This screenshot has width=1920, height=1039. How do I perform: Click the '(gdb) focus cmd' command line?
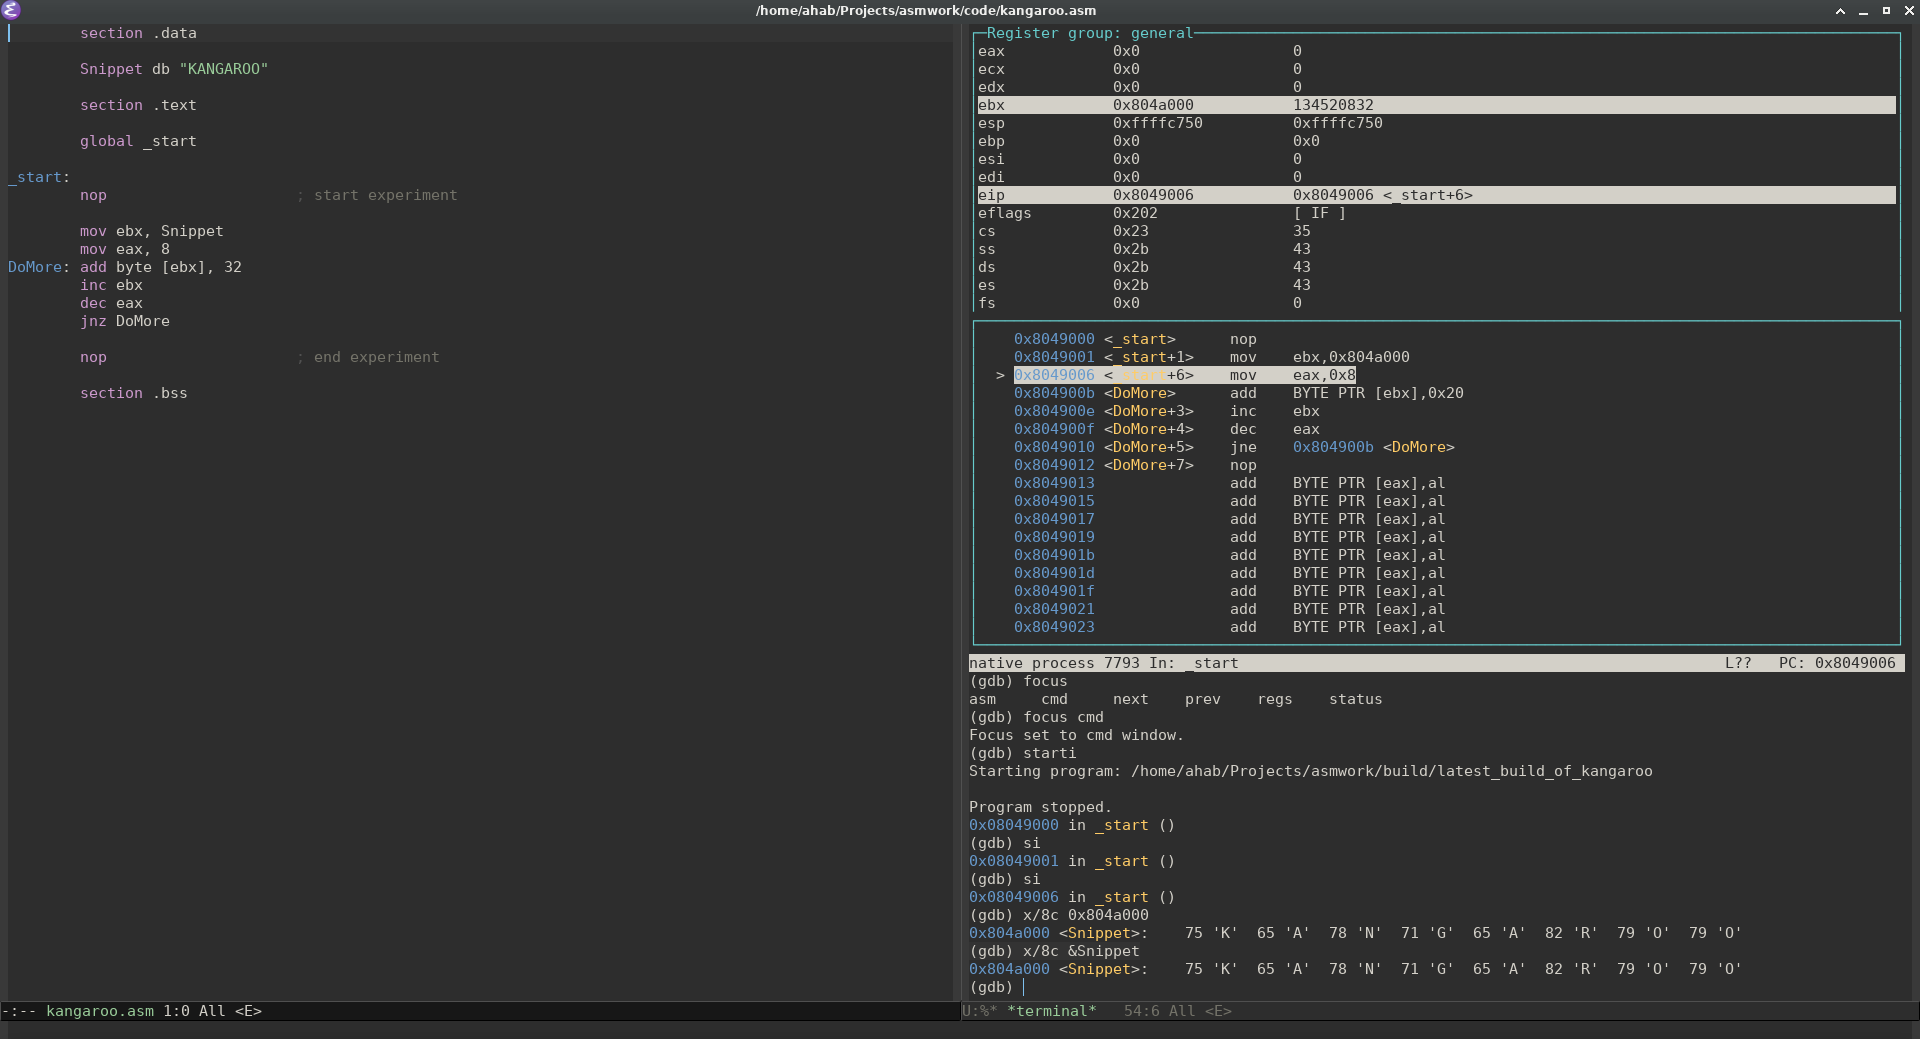[x=1036, y=717]
